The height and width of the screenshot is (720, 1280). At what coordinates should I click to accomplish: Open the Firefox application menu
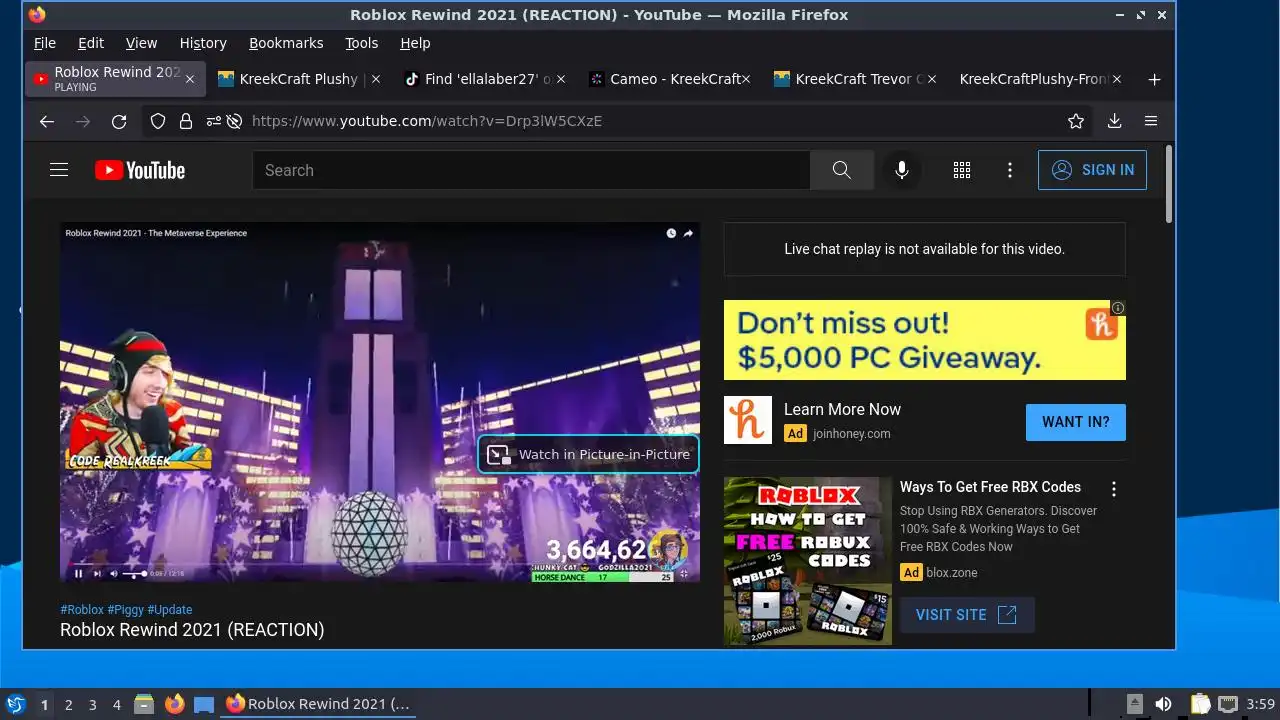[x=1151, y=121]
